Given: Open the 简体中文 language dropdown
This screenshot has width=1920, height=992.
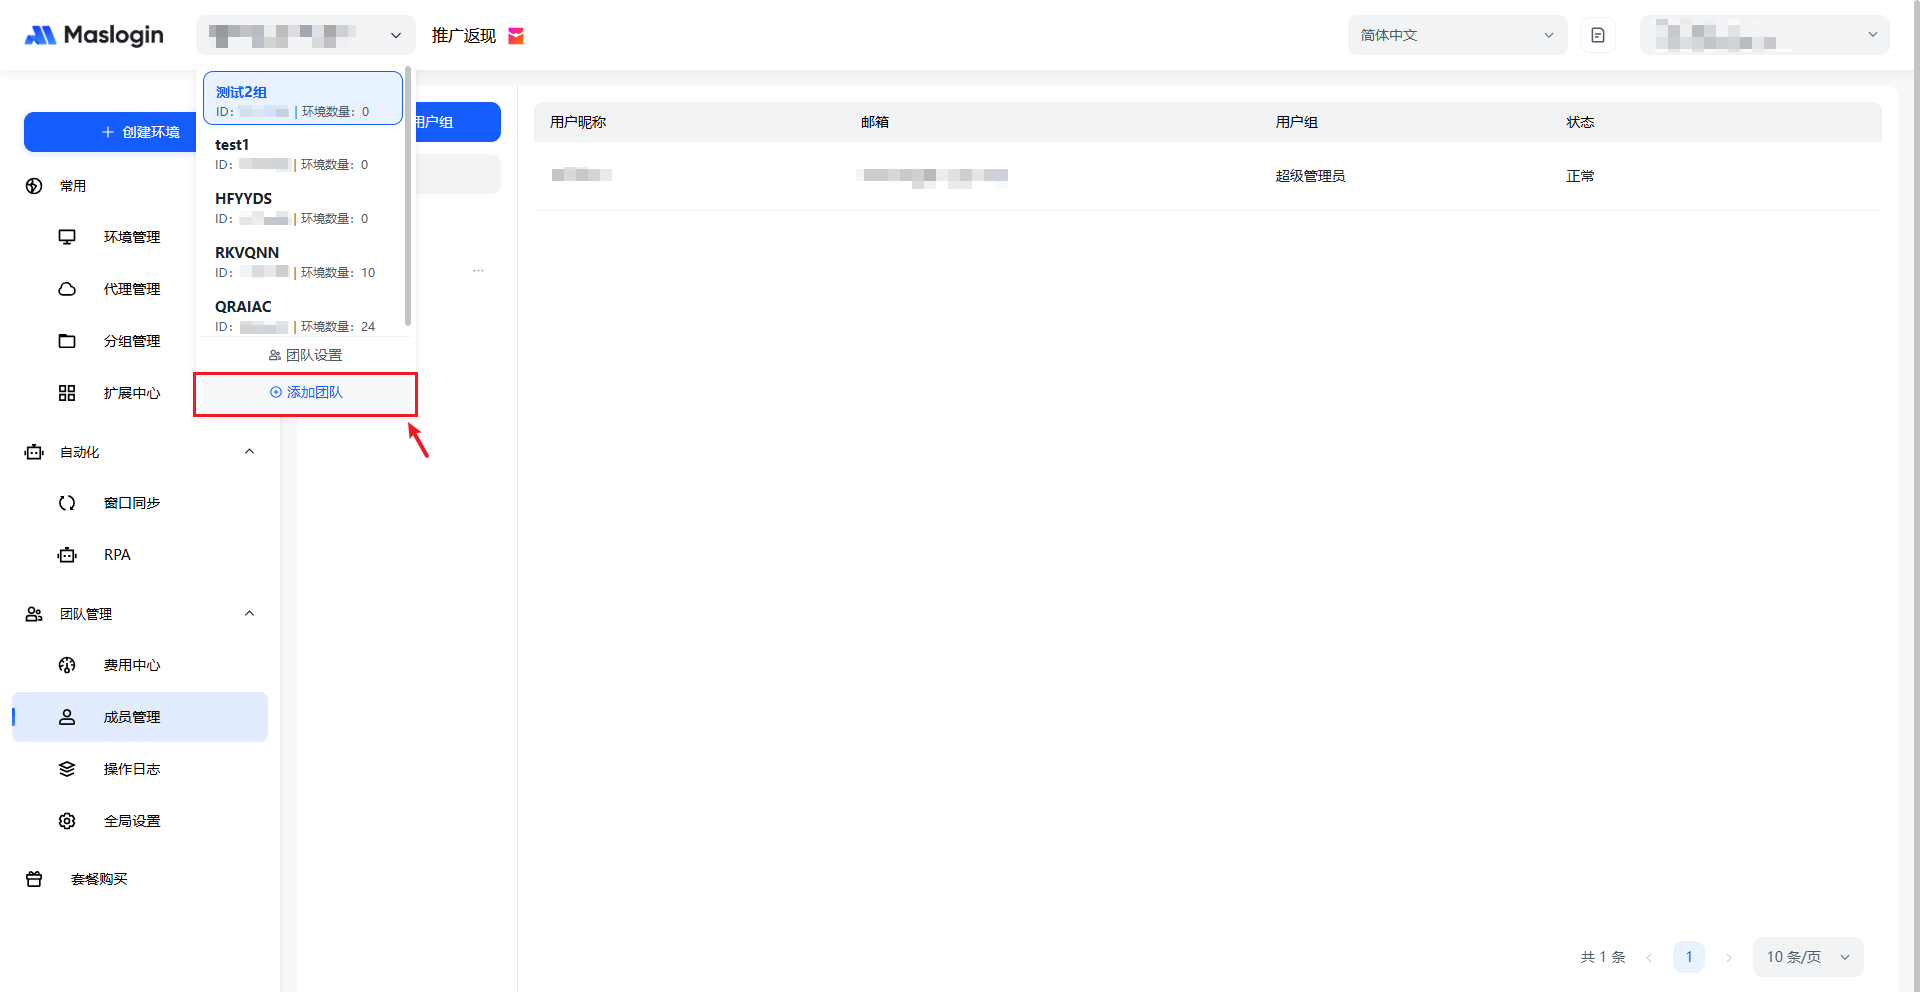Looking at the screenshot, I should (x=1456, y=35).
